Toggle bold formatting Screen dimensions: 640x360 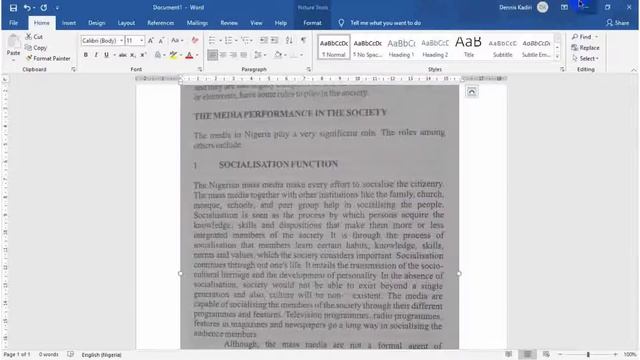tap(86, 55)
